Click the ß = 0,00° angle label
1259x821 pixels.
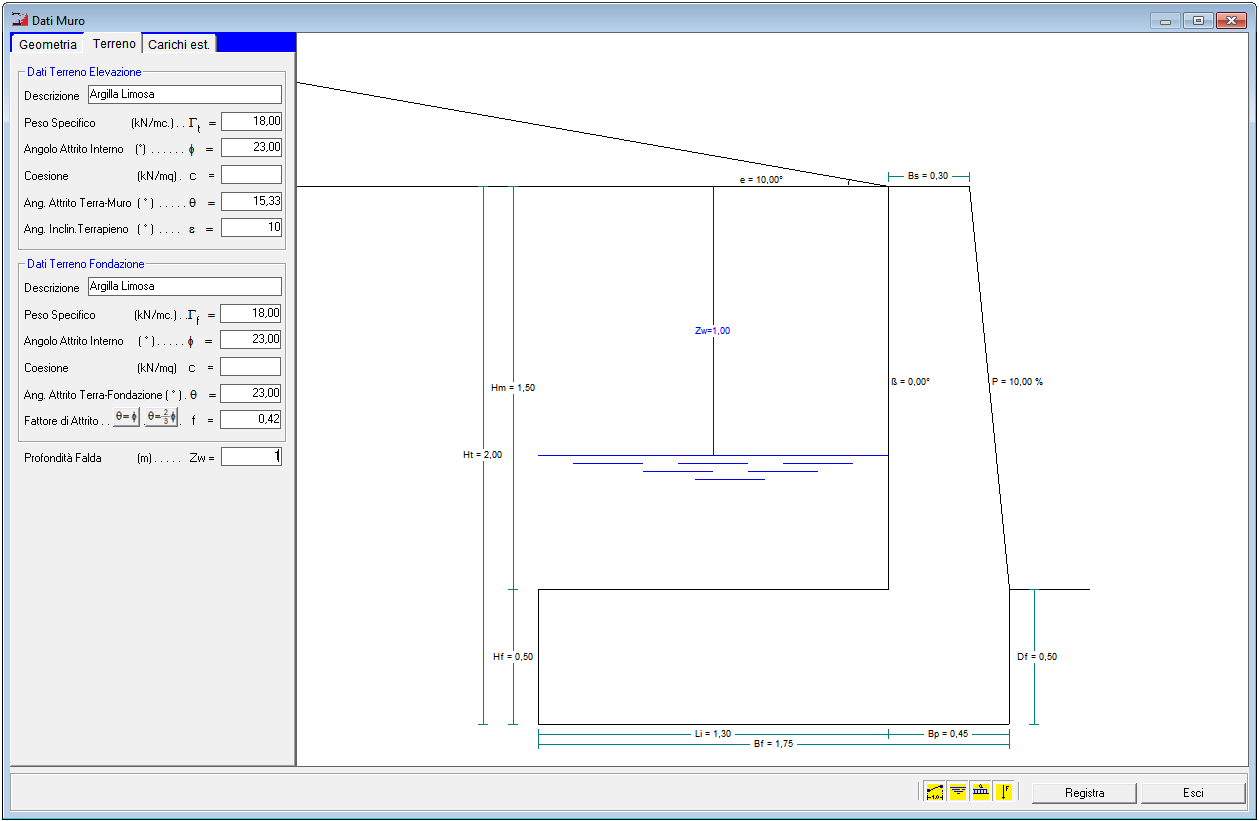[910, 382]
